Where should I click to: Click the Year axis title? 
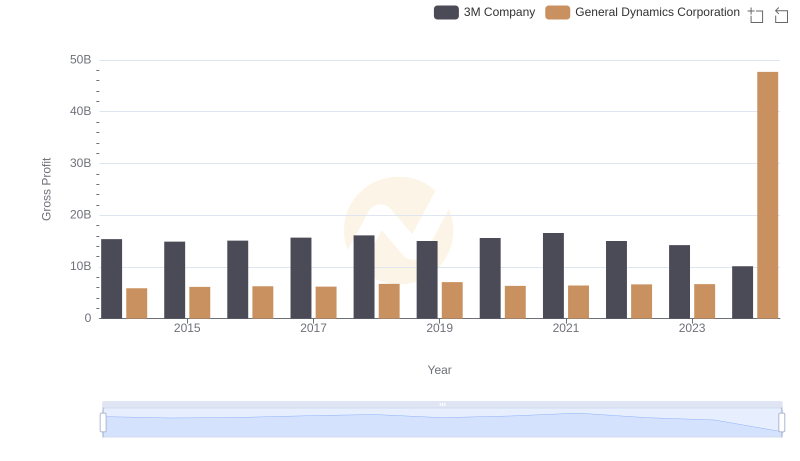tap(439, 370)
